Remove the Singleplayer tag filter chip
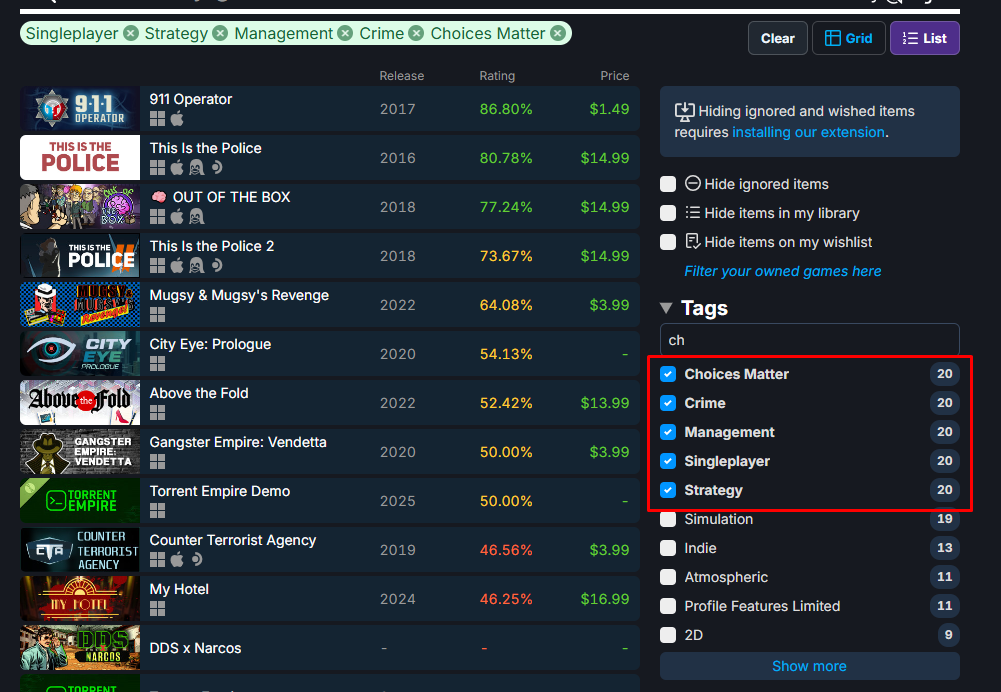Image resolution: width=1001 pixels, height=692 pixels. coord(131,33)
